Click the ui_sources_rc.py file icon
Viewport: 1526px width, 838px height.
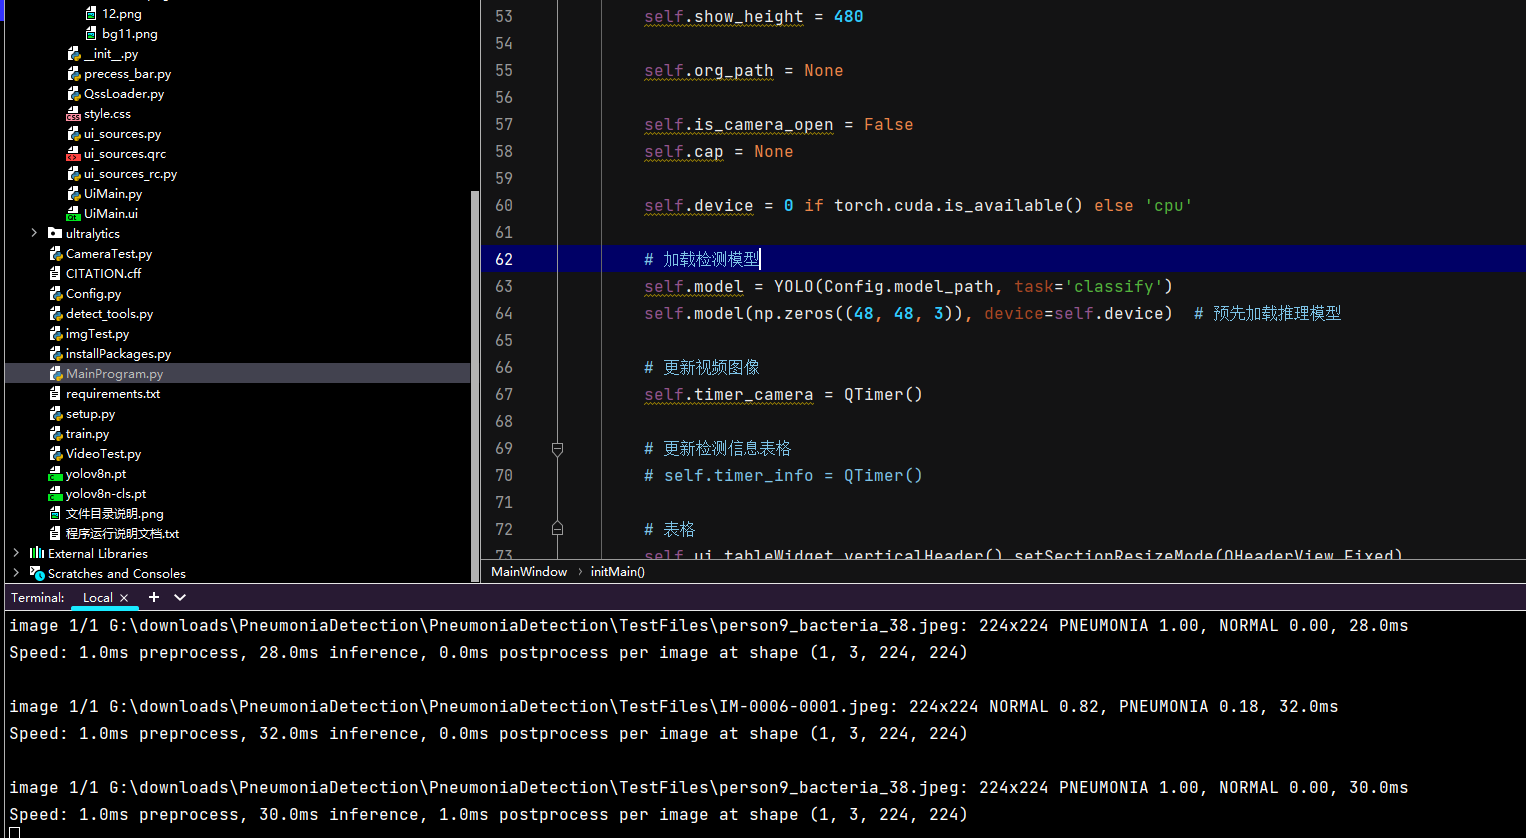point(73,174)
